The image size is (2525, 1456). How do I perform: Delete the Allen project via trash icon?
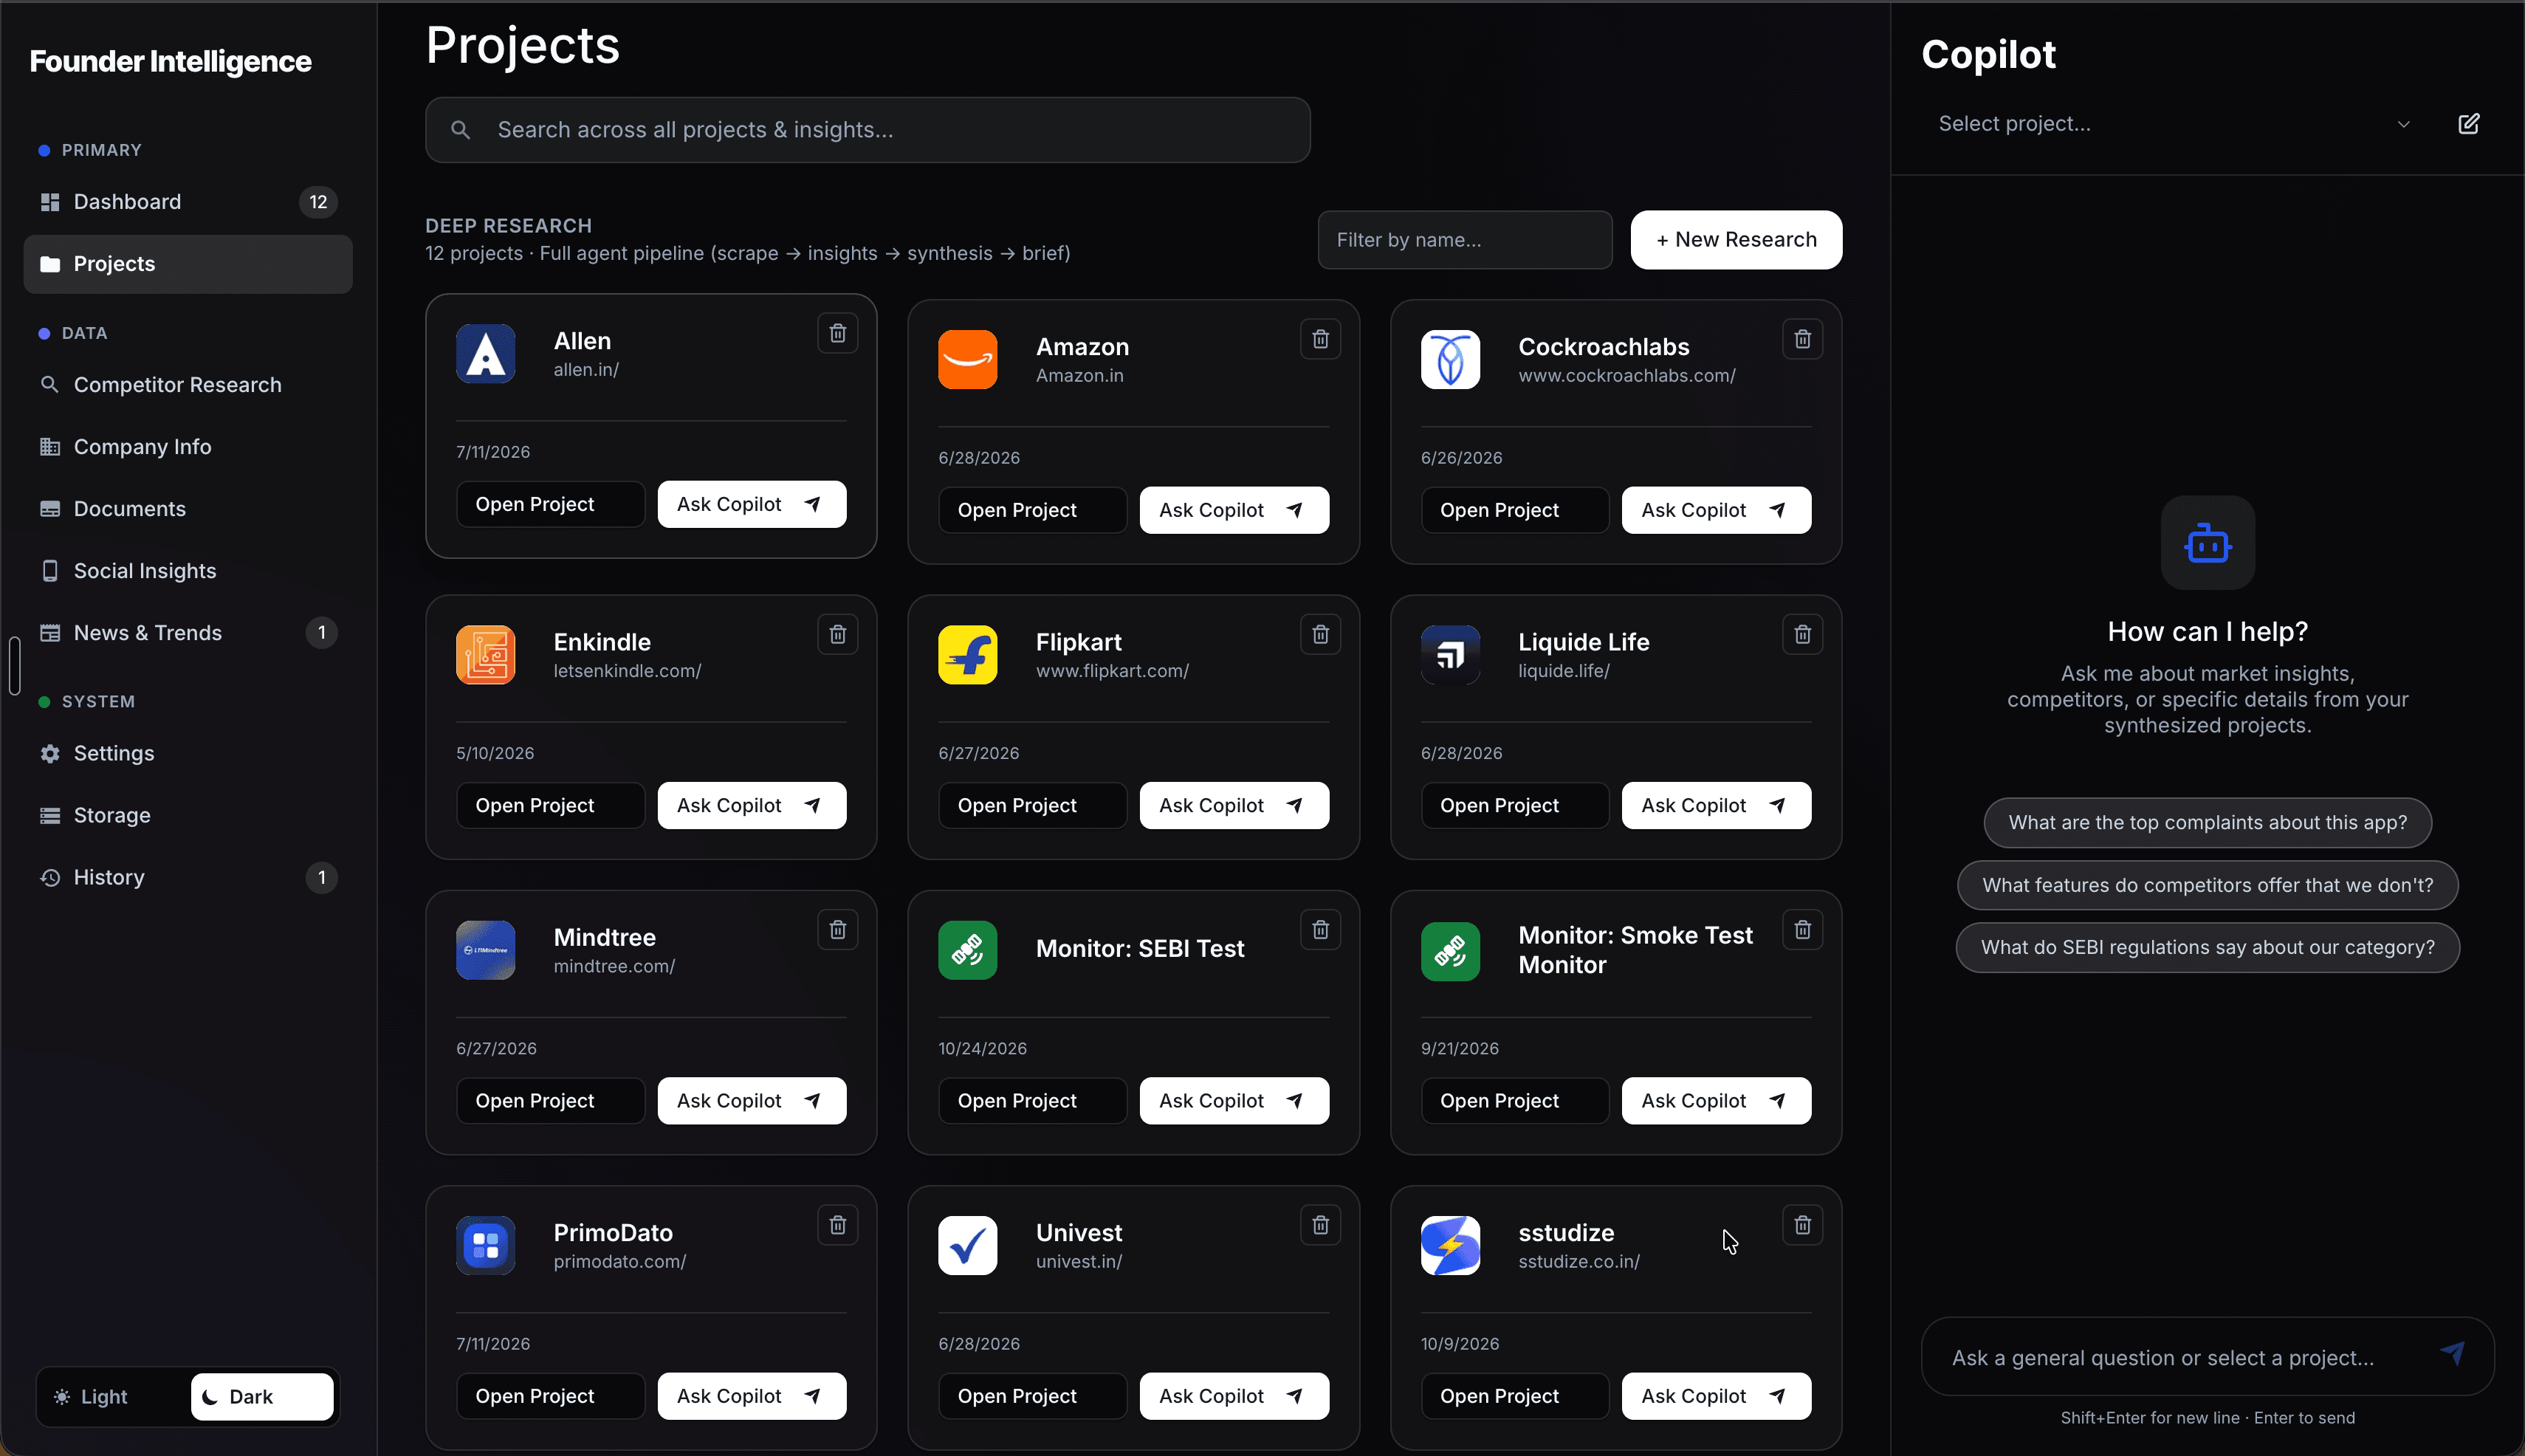[838, 333]
